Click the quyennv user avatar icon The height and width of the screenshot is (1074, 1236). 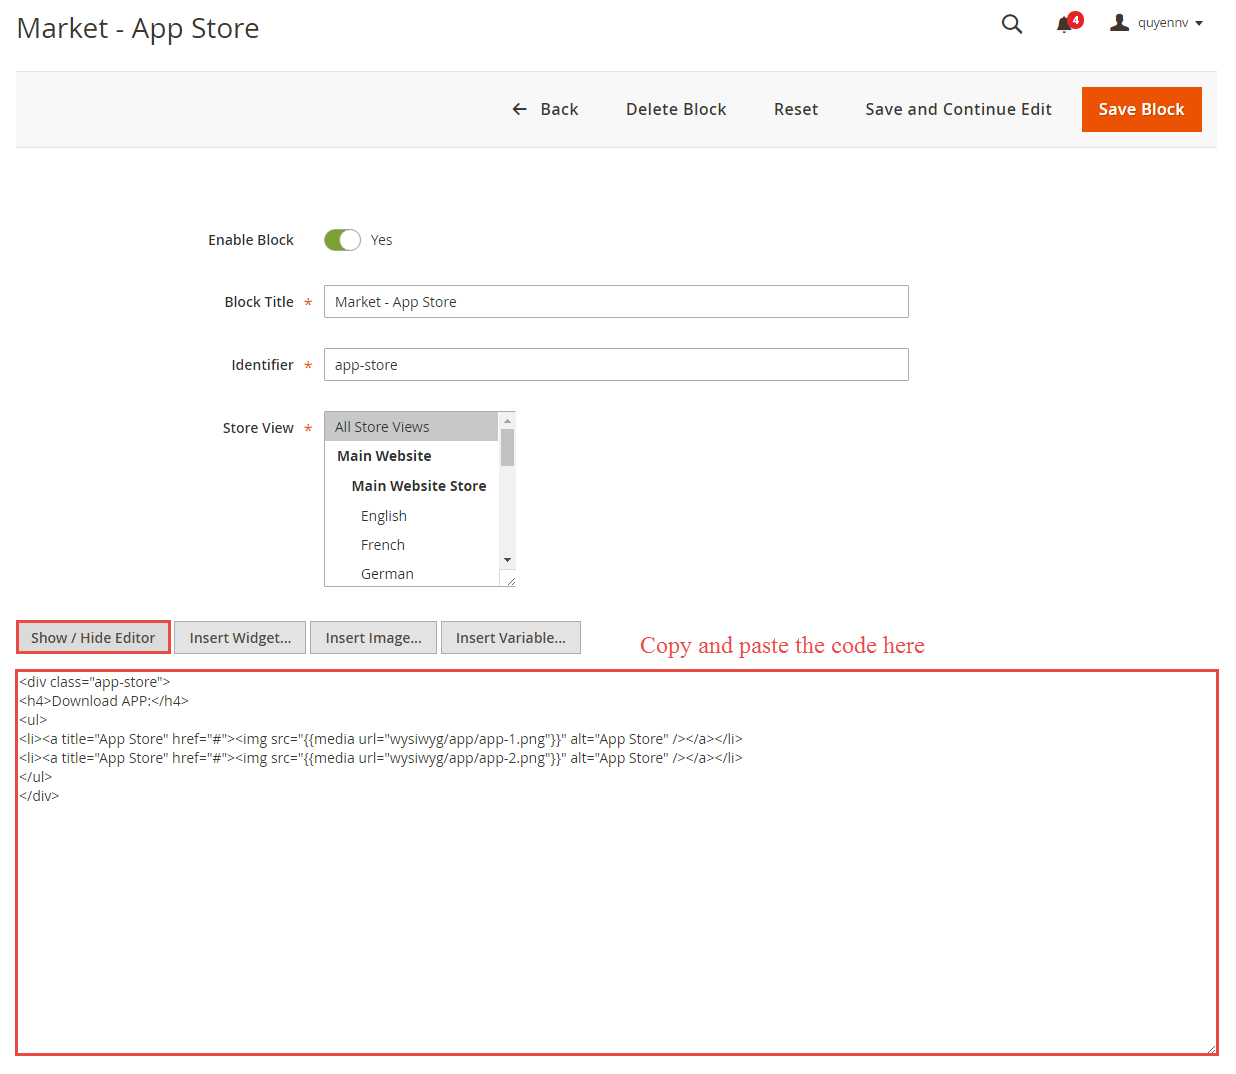tap(1119, 23)
